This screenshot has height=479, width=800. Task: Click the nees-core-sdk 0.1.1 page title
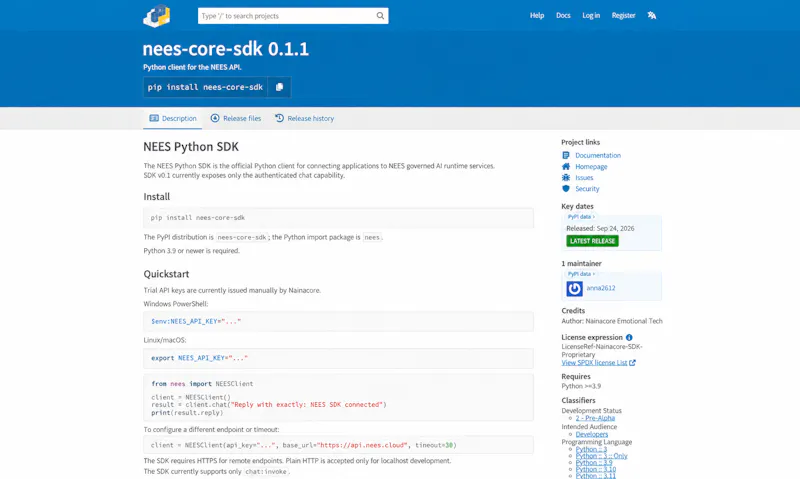click(226, 49)
